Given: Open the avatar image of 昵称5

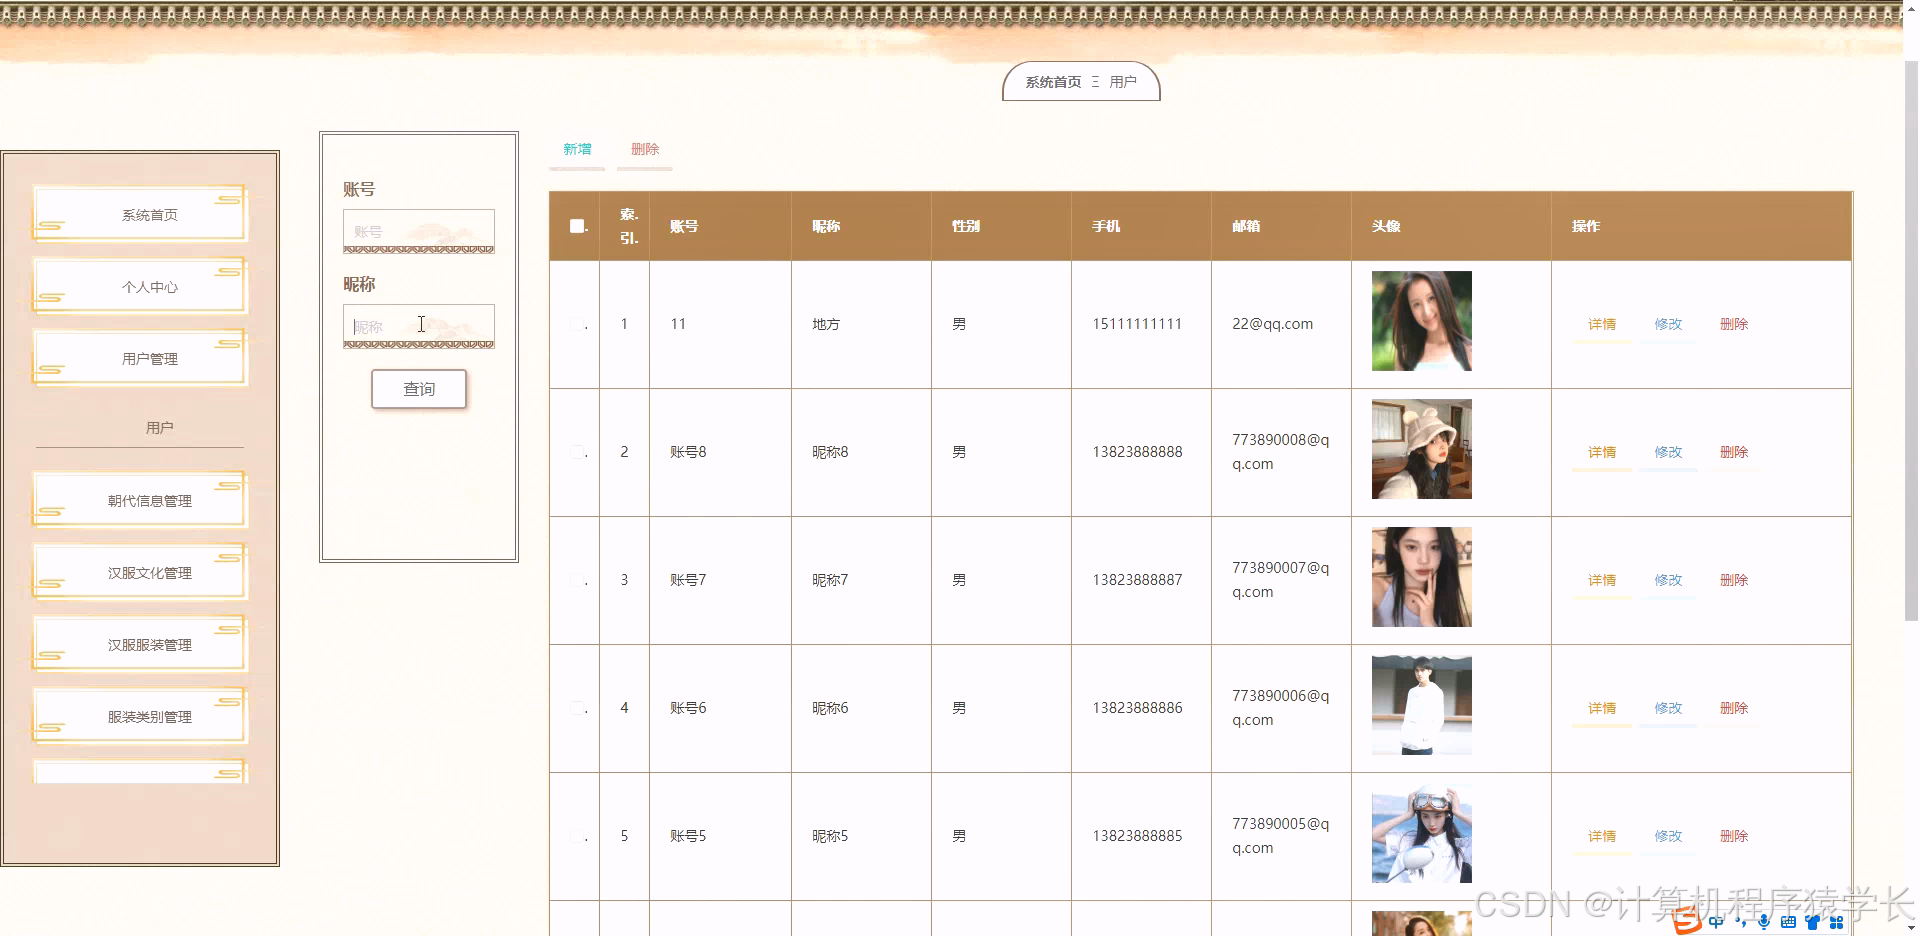Looking at the screenshot, I should [1422, 833].
